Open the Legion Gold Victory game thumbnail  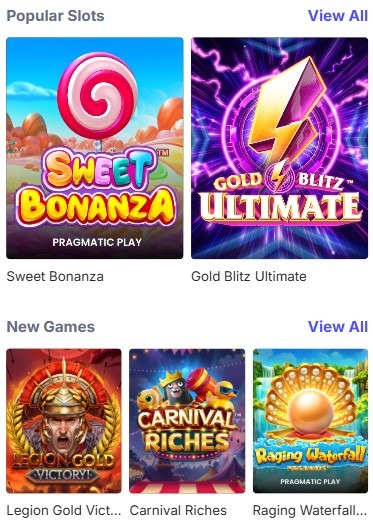click(x=64, y=421)
